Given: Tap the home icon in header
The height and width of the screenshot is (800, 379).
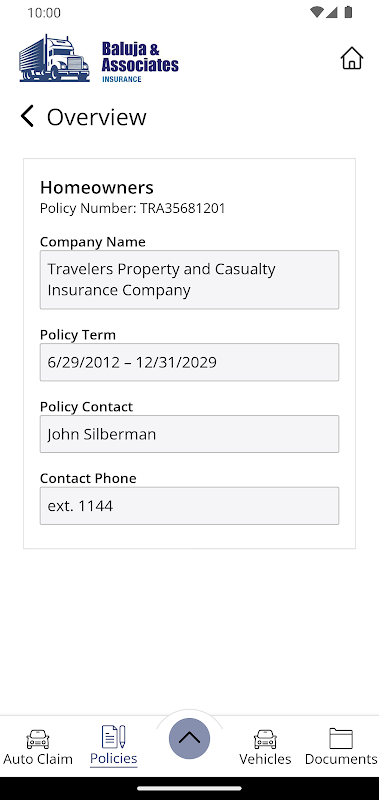Looking at the screenshot, I should (x=351, y=58).
